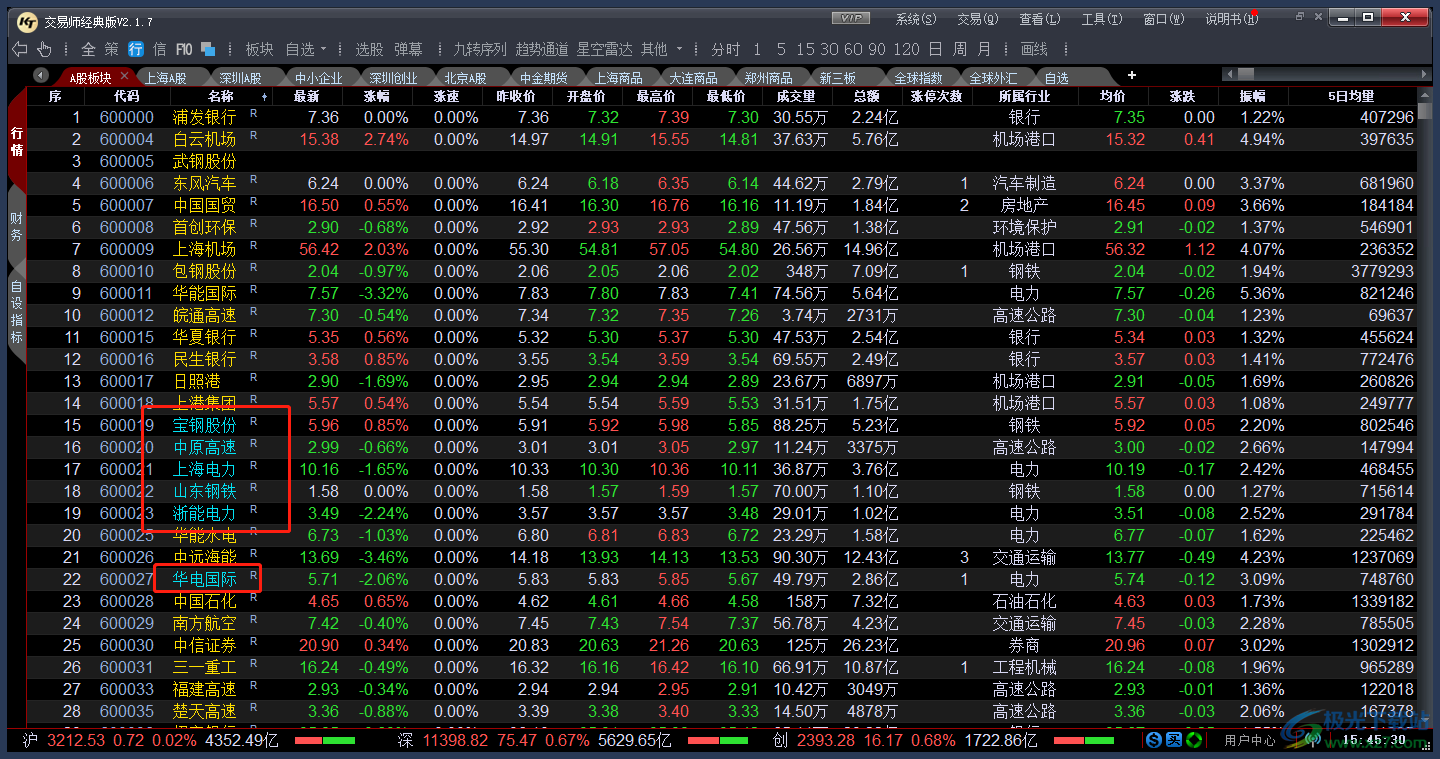Click the 弹幕 toolbar button
The image size is (1440, 759).
(x=407, y=49)
